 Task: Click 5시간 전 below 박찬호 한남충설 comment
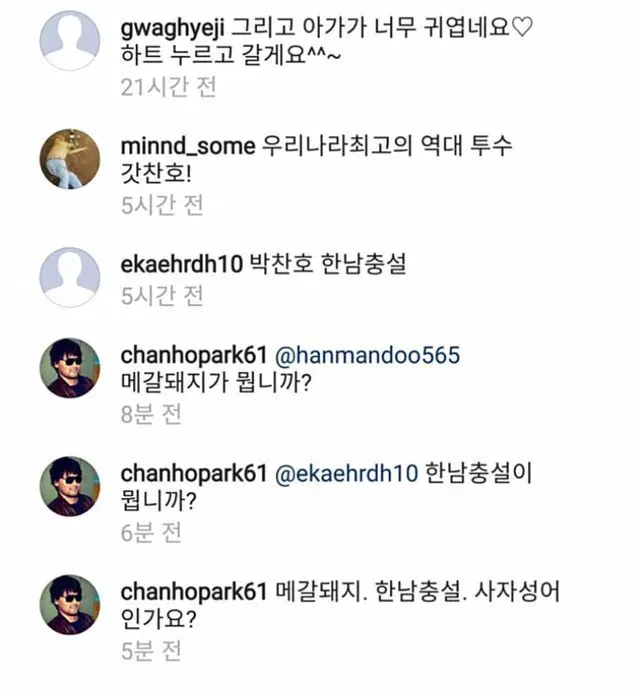tap(162, 296)
